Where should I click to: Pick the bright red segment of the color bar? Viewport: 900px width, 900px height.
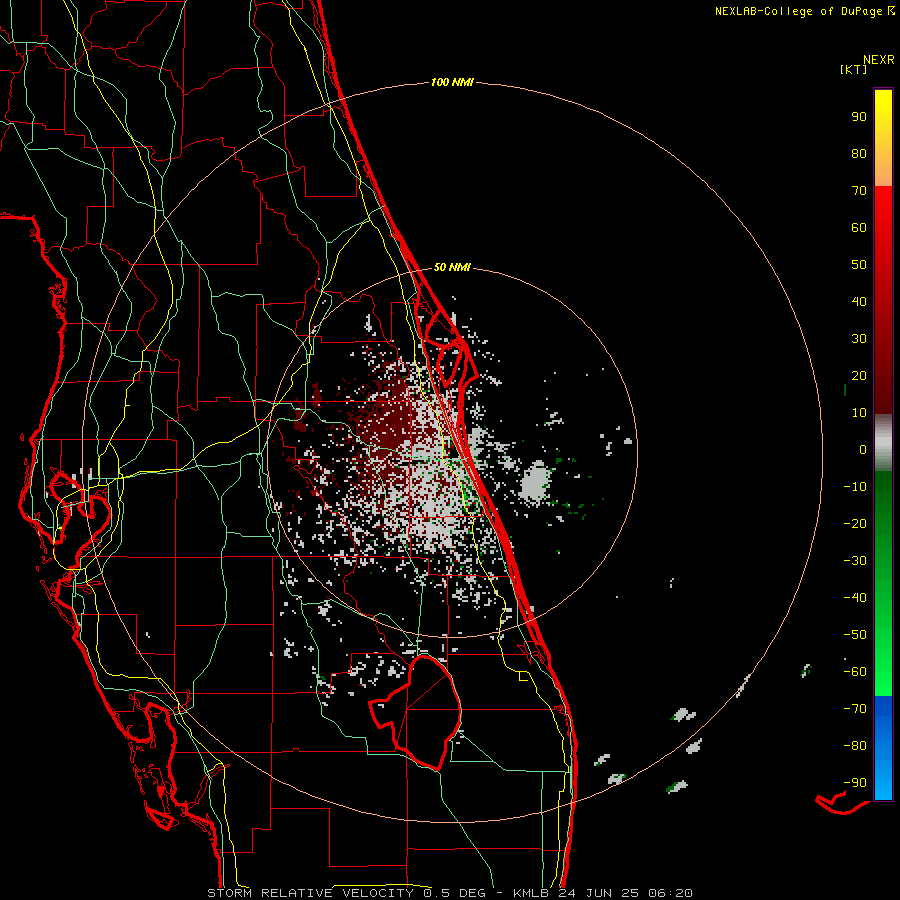(x=883, y=300)
